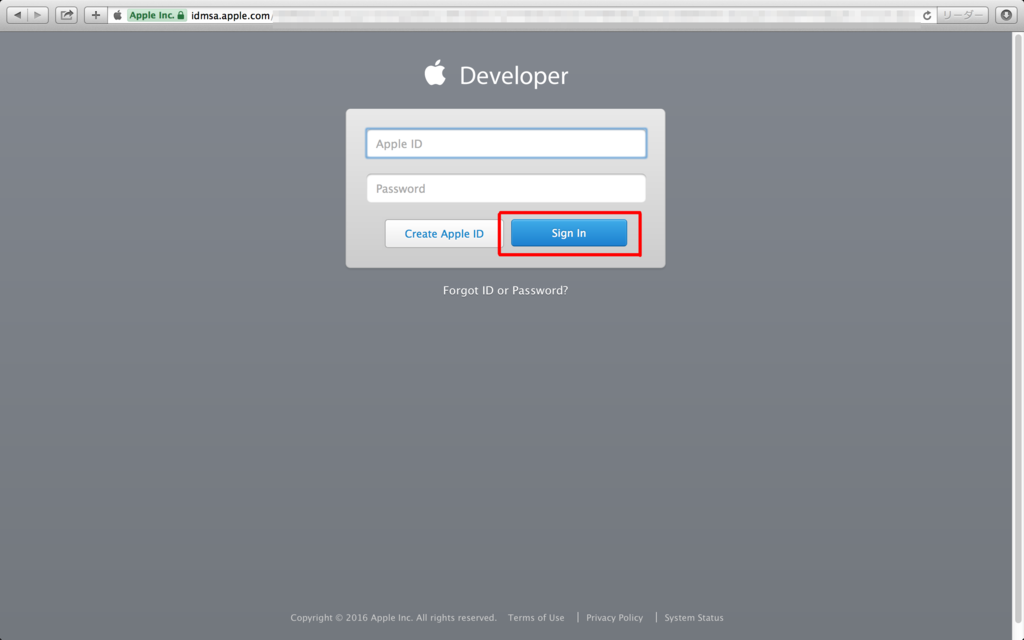Image resolution: width=1024 pixels, height=640 pixels.
Task: Click the idmsa.apple.com address text
Action: coord(231,16)
